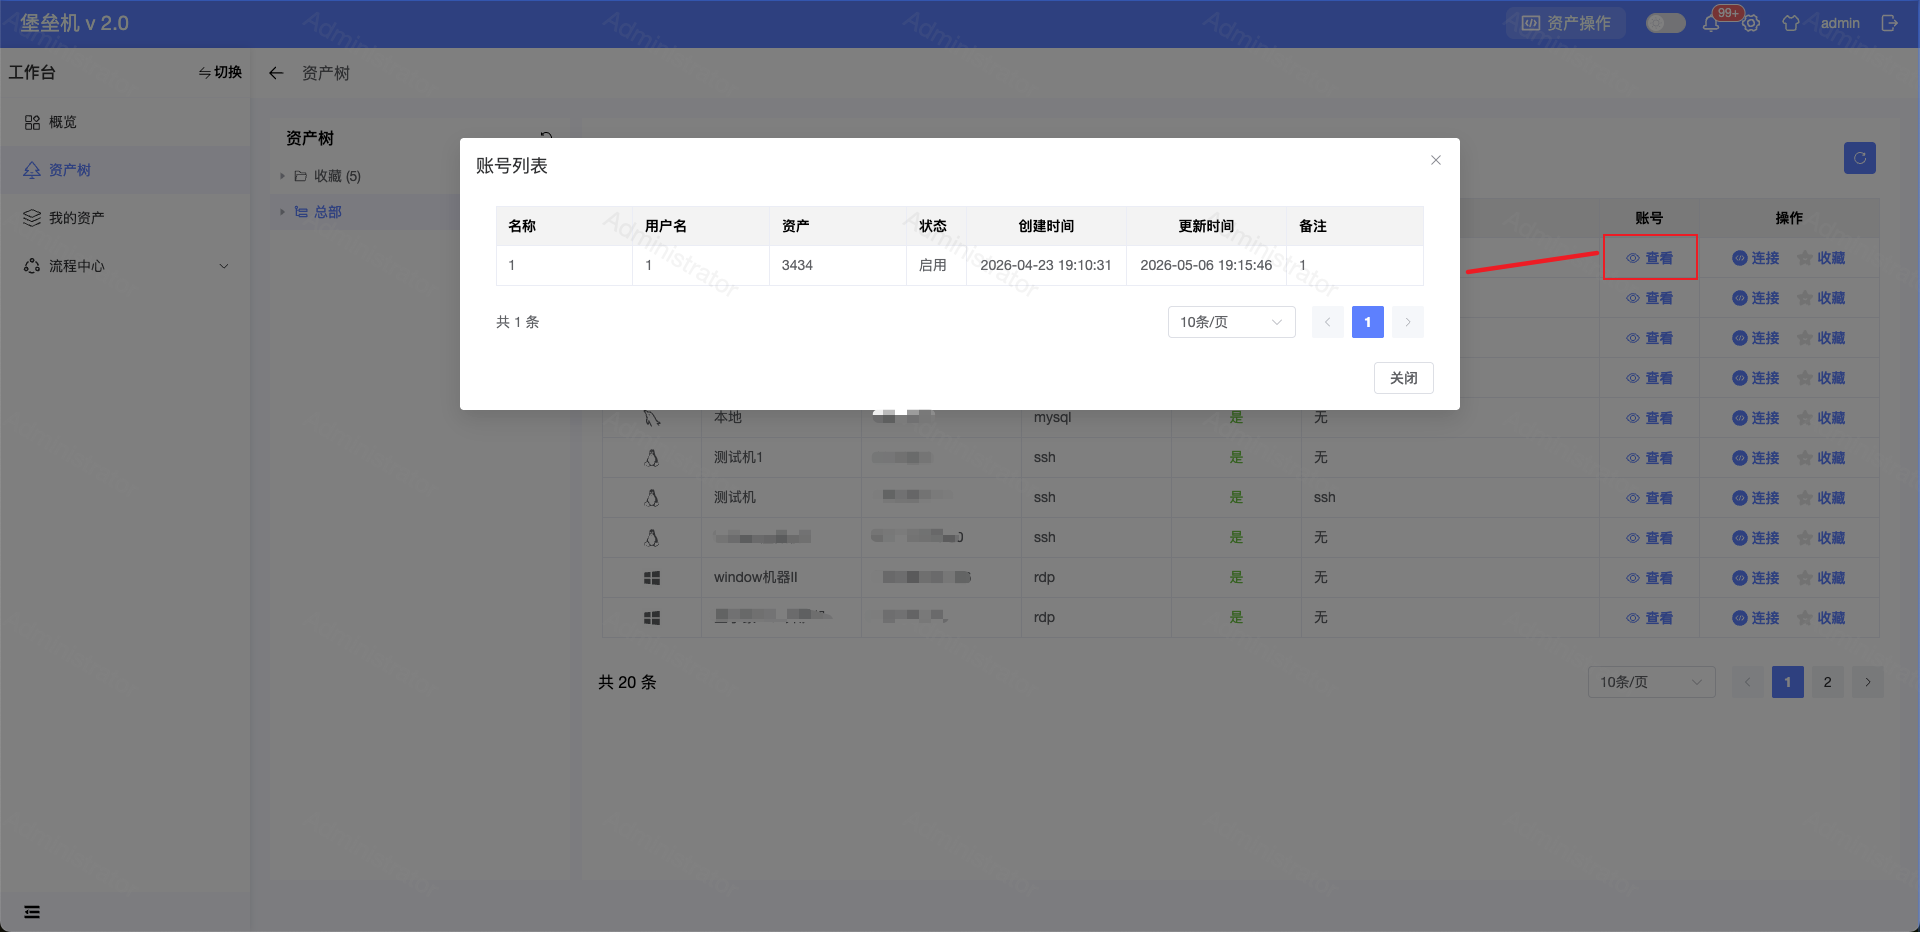The height and width of the screenshot is (932, 1920).
Task: Click the Windows icon of window机器II row
Action: pos(652,578)
